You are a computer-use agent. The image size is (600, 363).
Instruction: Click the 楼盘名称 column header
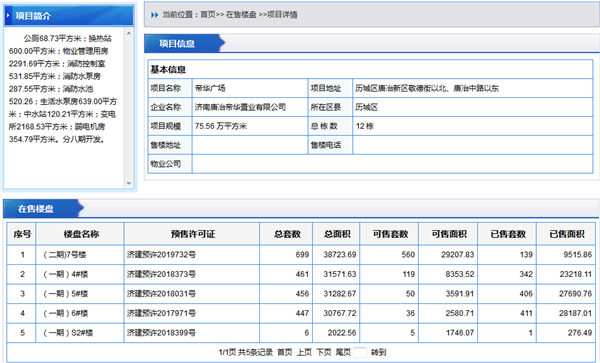[x=80, y=234]
